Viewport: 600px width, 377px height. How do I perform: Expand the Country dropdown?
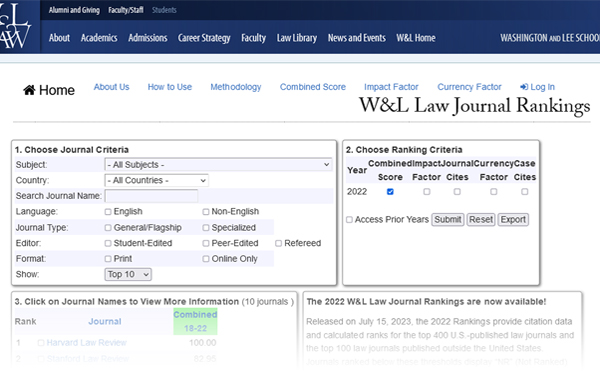(x=157, y=180)
